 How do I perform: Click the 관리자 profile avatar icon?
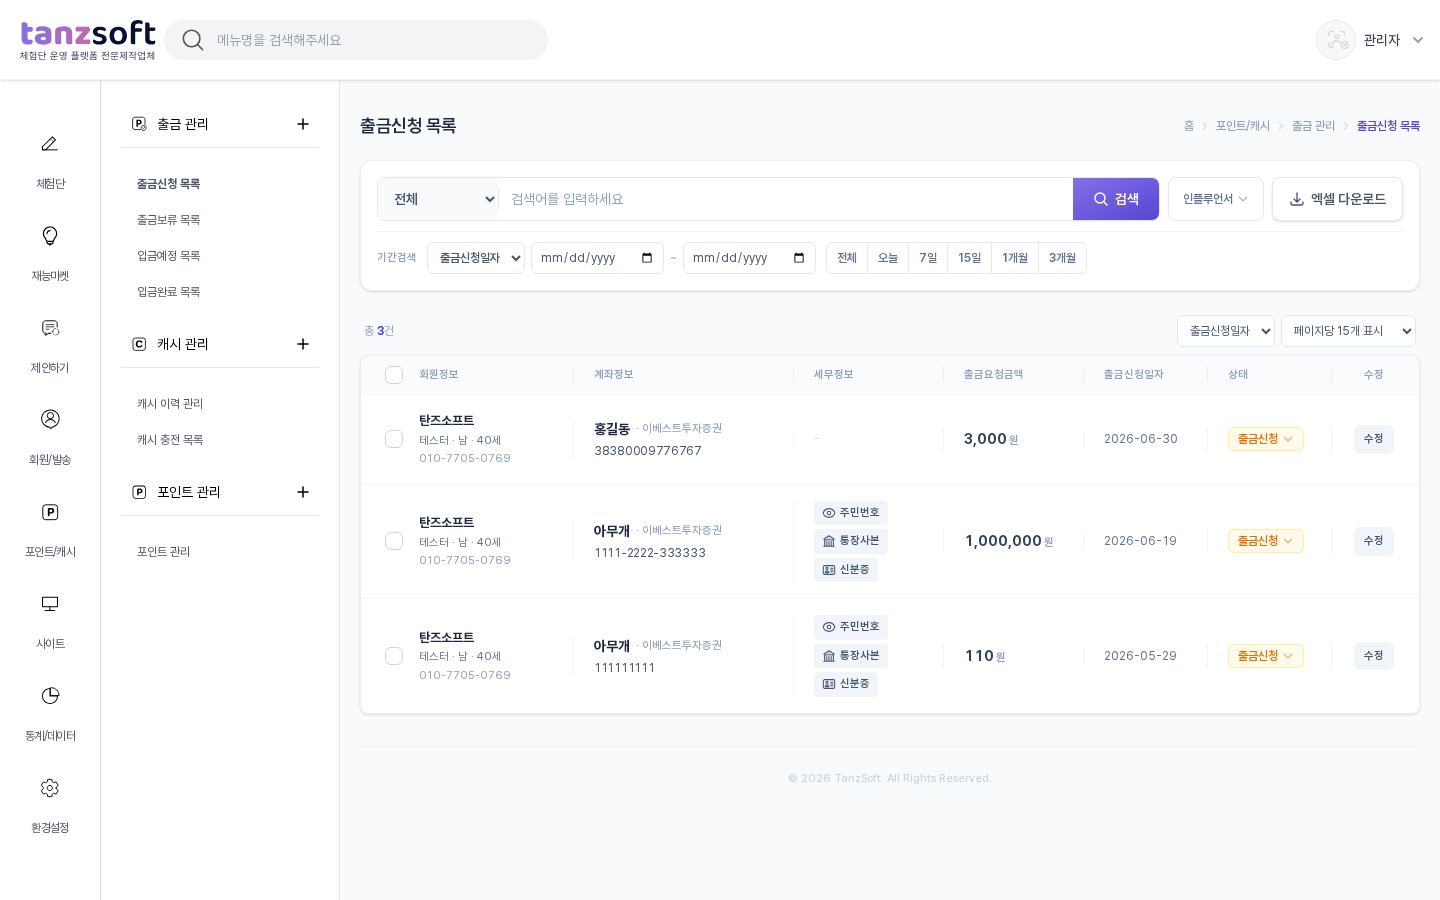pos(1336,40)
